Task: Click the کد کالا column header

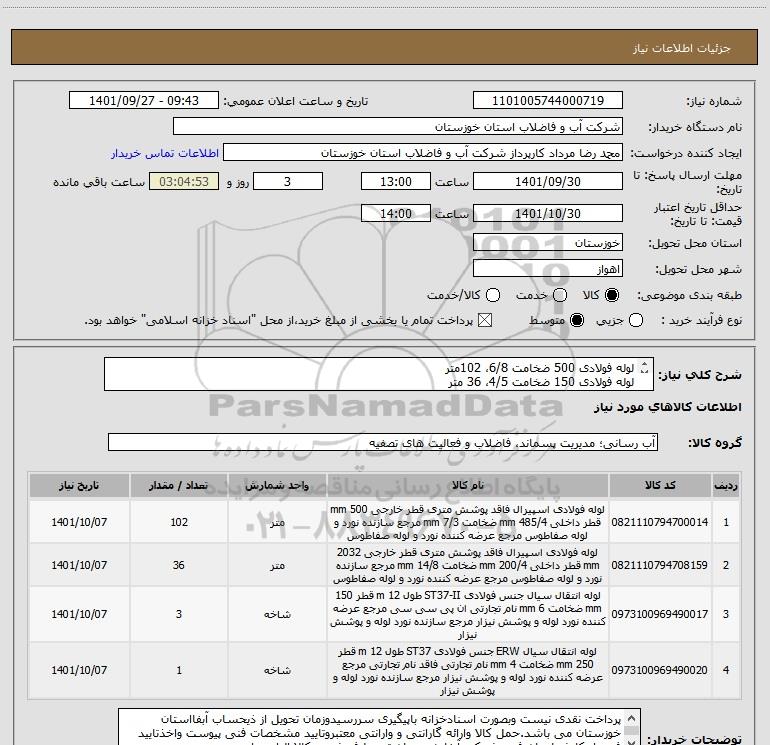Action: [x=660, y=485]
